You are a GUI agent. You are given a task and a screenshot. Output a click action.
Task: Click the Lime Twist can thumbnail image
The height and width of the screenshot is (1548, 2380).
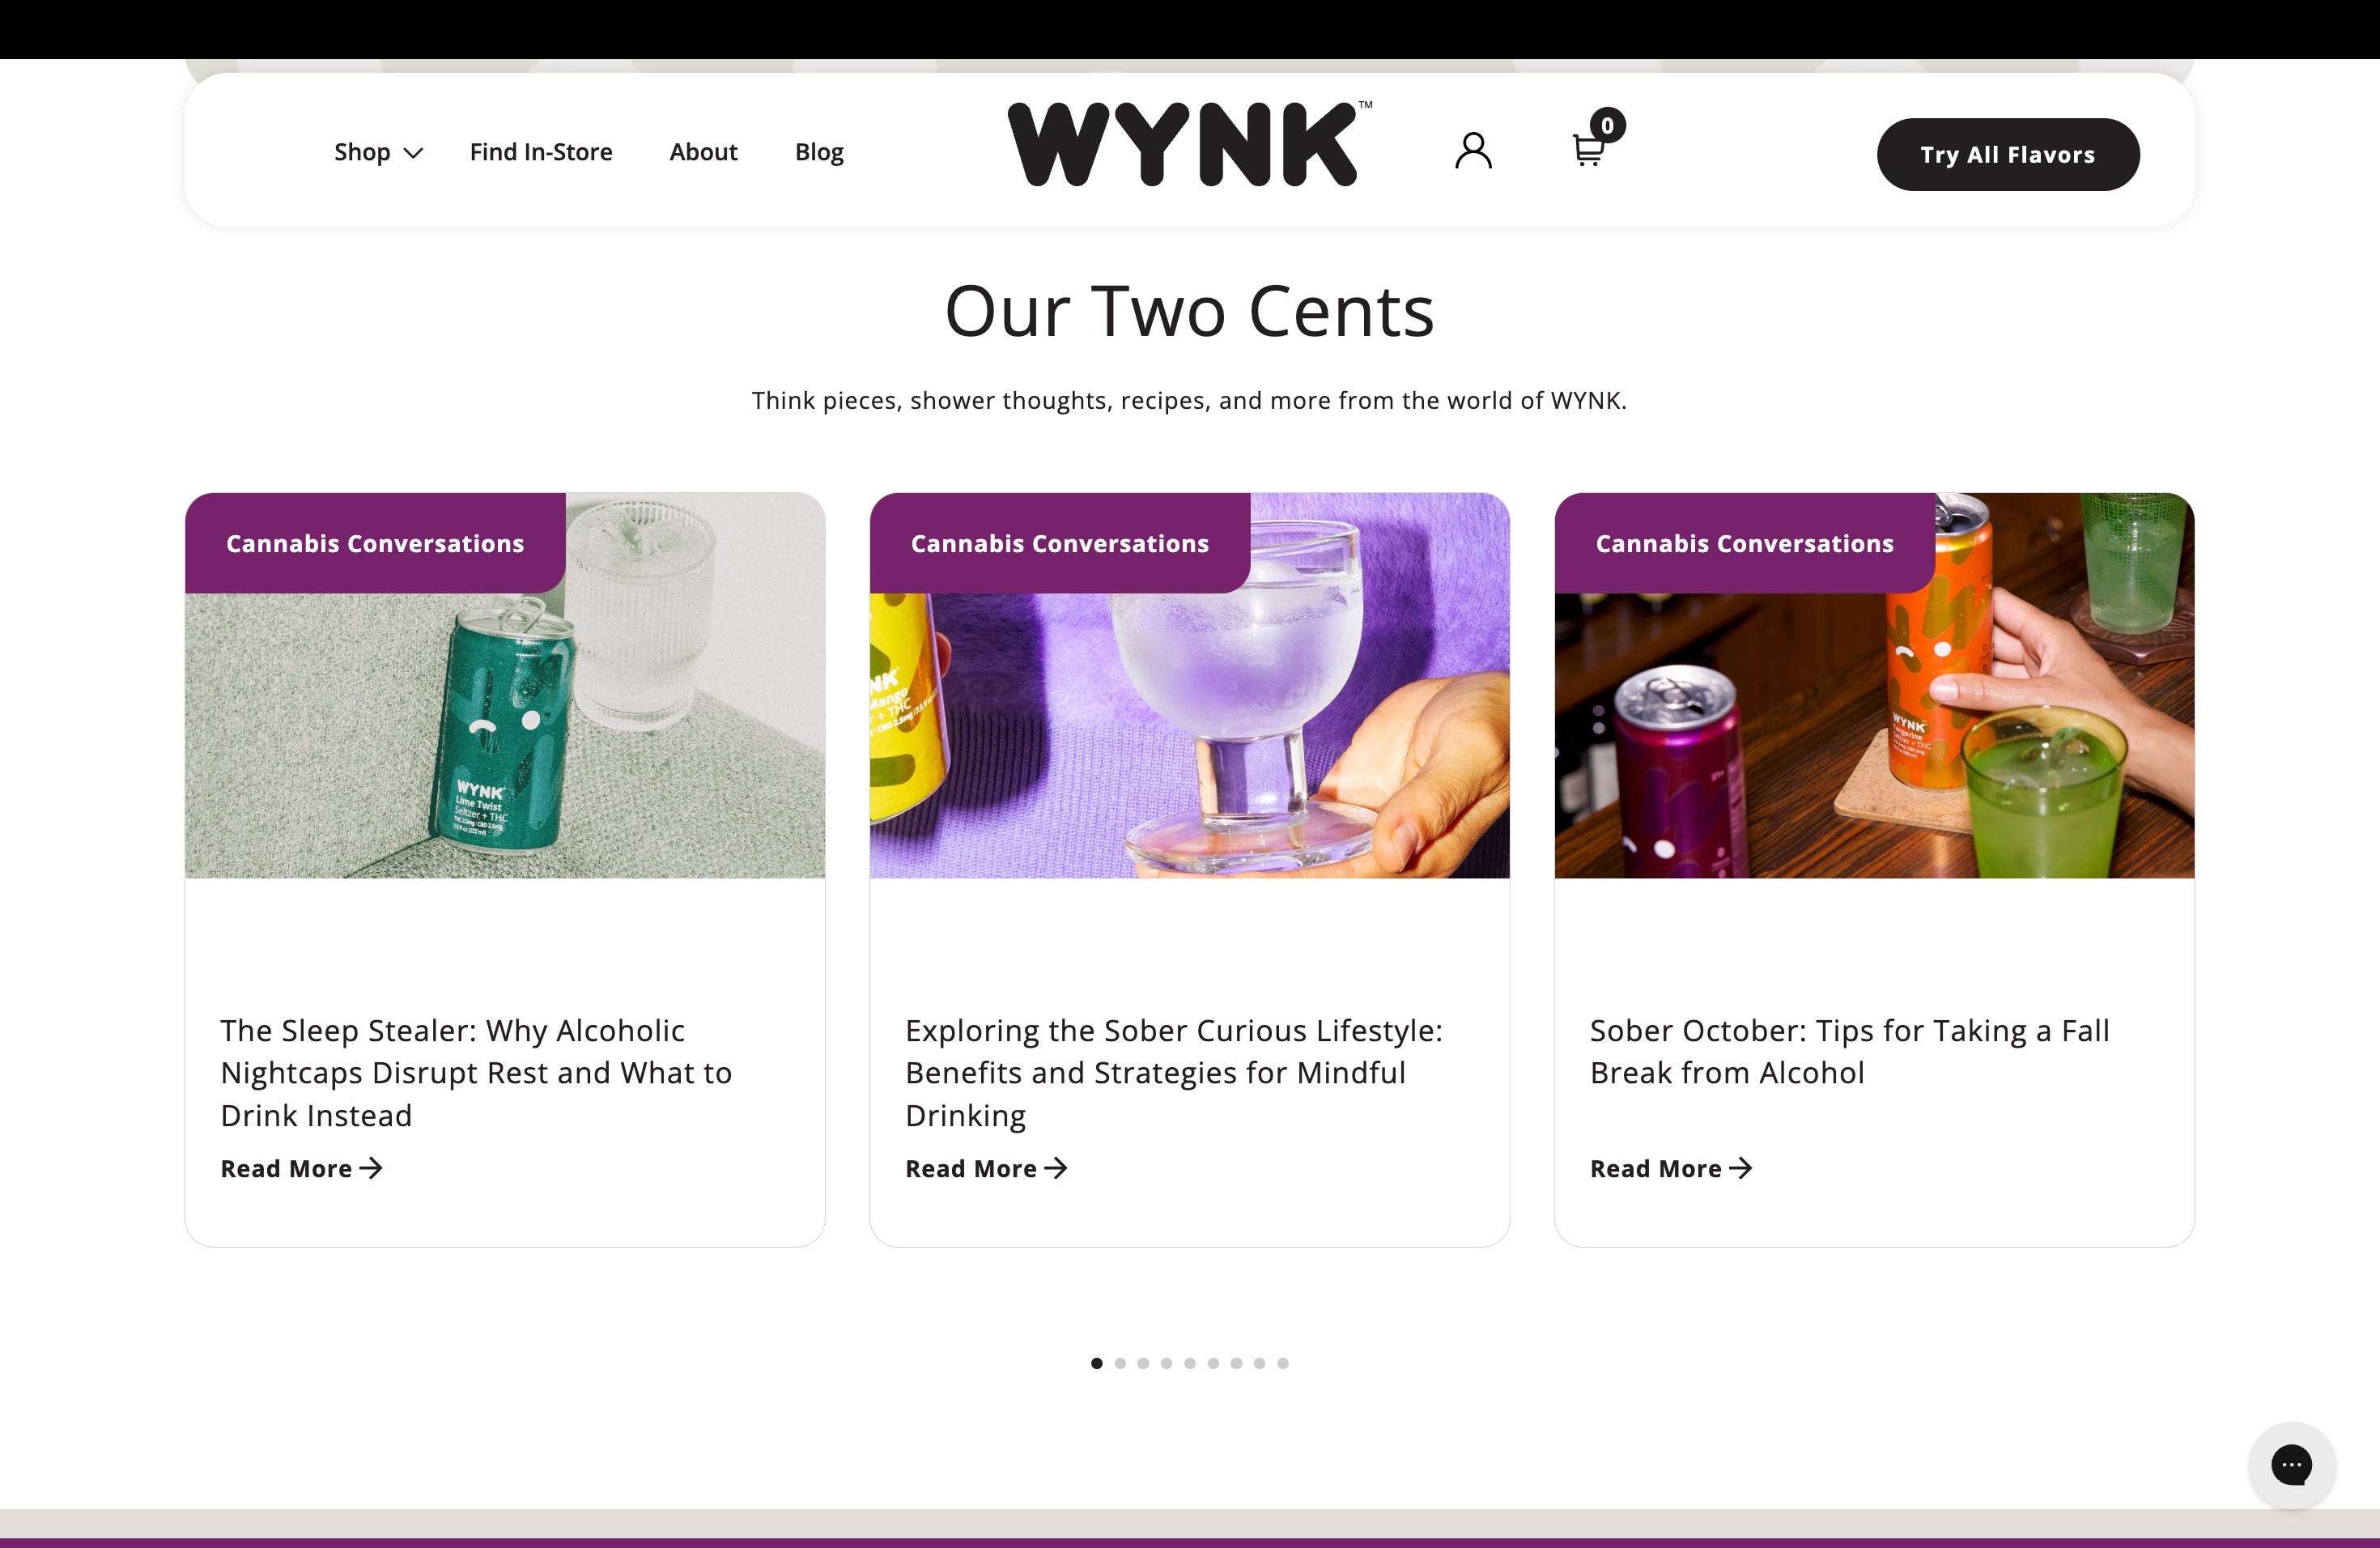(505, 685)
